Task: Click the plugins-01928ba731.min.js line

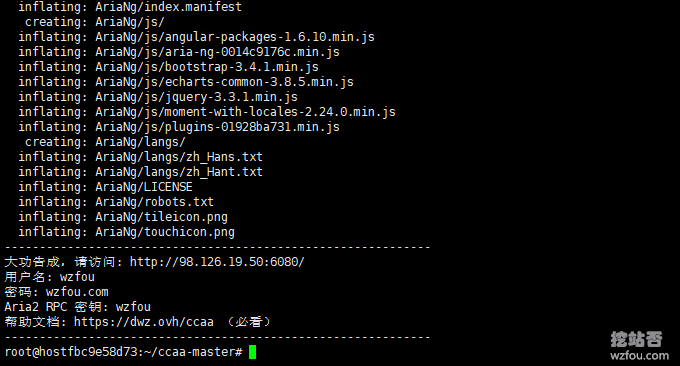Action: pos(179,127)
